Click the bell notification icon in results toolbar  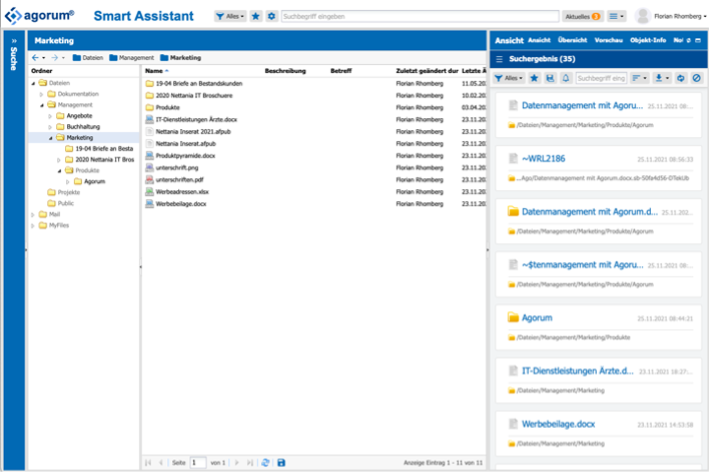coord(565,78)
